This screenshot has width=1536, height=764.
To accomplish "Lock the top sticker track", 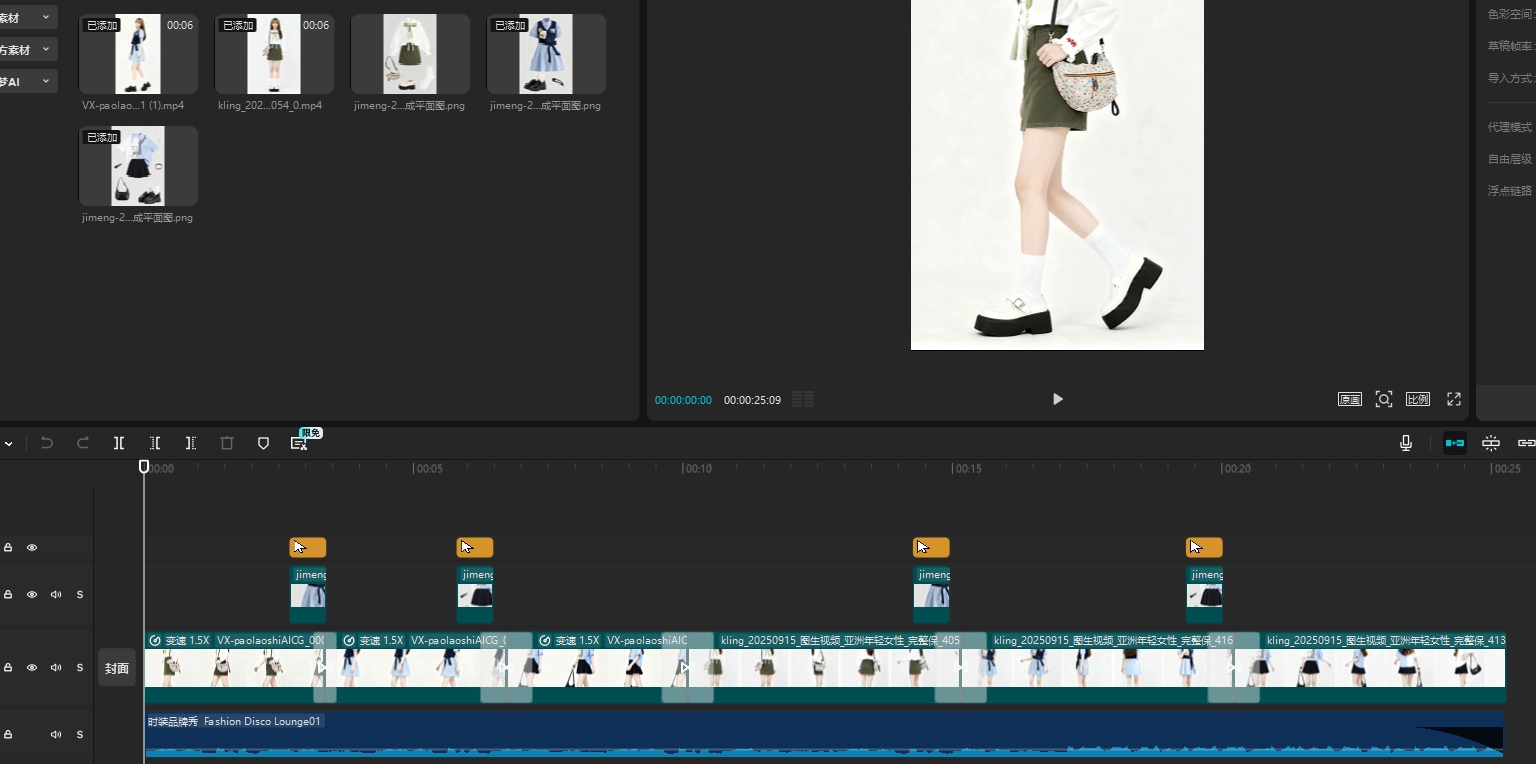I will 8,548.
